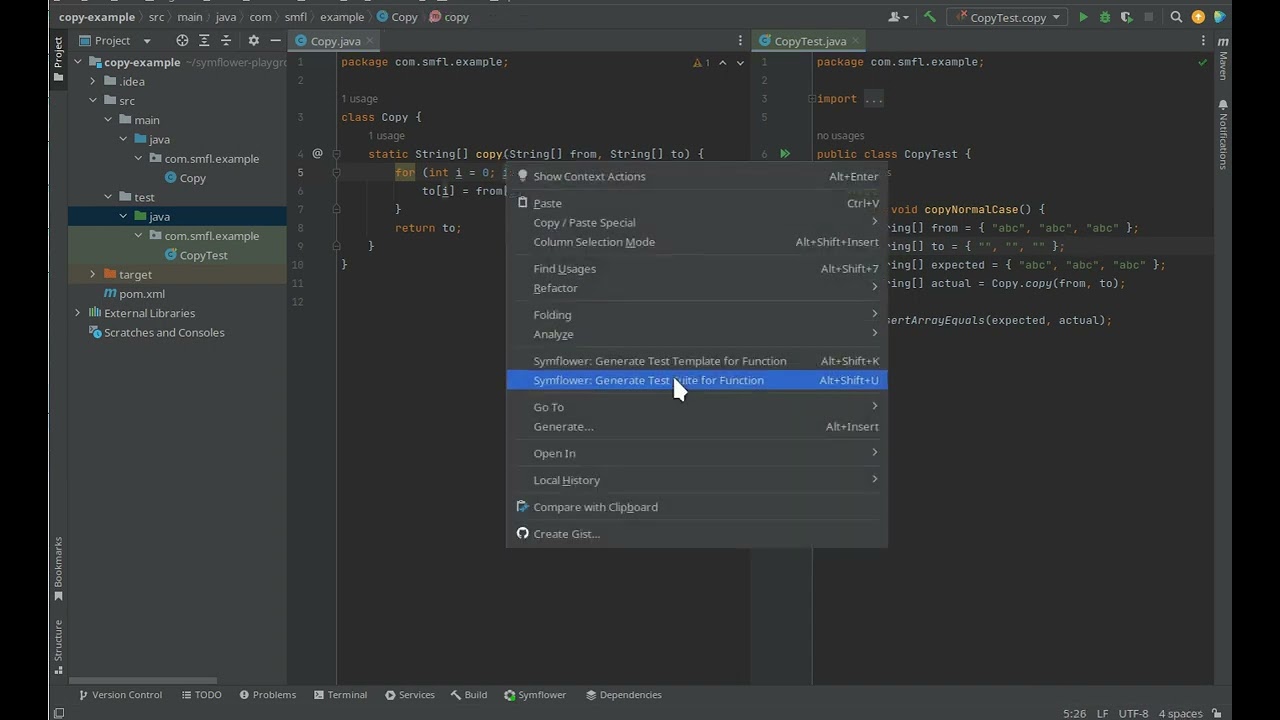Select Create Gist... entry

[x=697, y=534]
